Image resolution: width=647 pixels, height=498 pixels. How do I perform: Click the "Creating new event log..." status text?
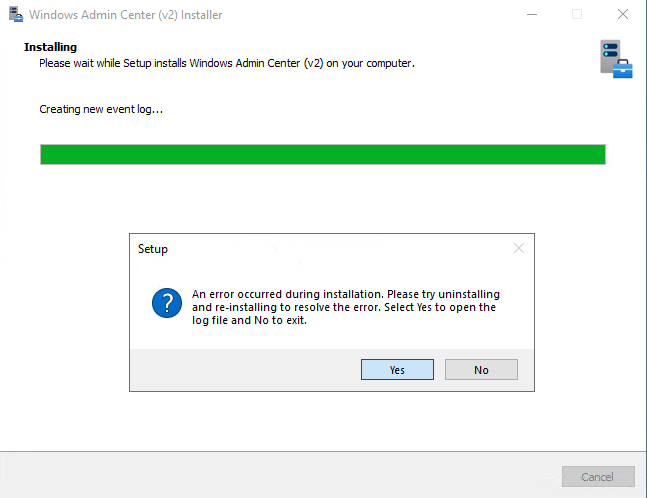(100, 108)
